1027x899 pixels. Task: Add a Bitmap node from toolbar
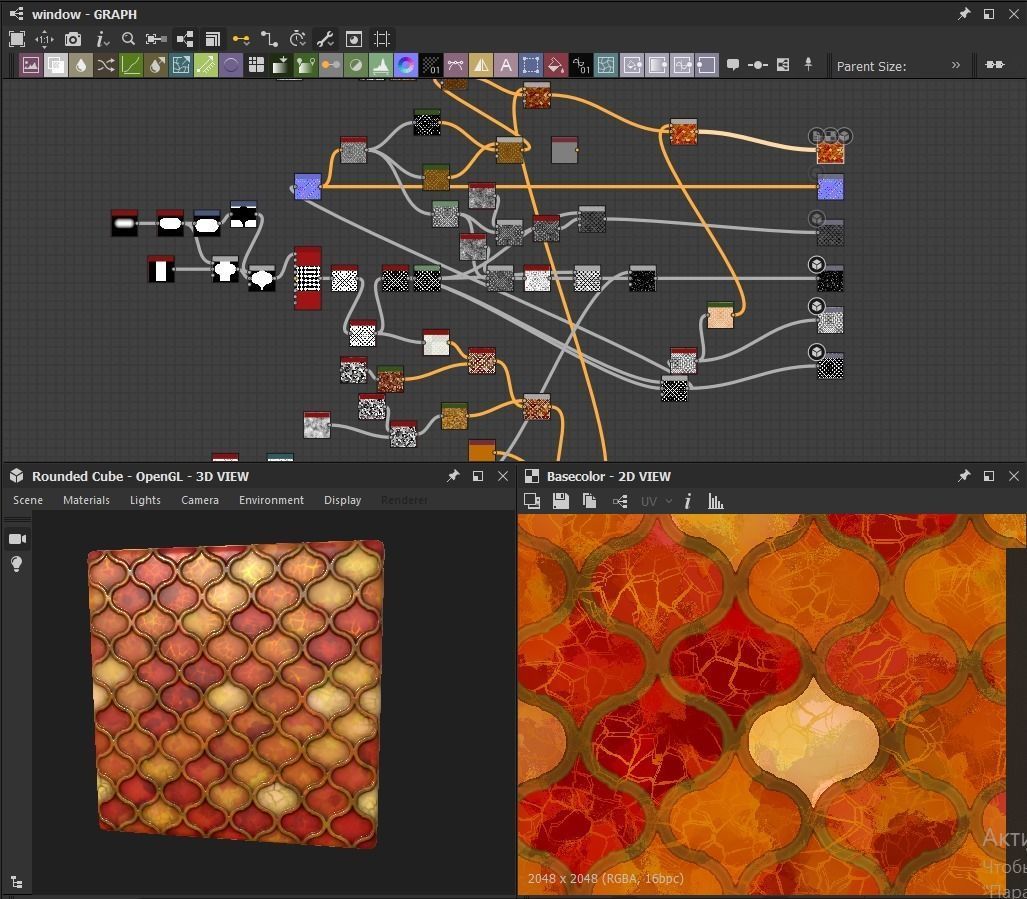coord(31,65)
